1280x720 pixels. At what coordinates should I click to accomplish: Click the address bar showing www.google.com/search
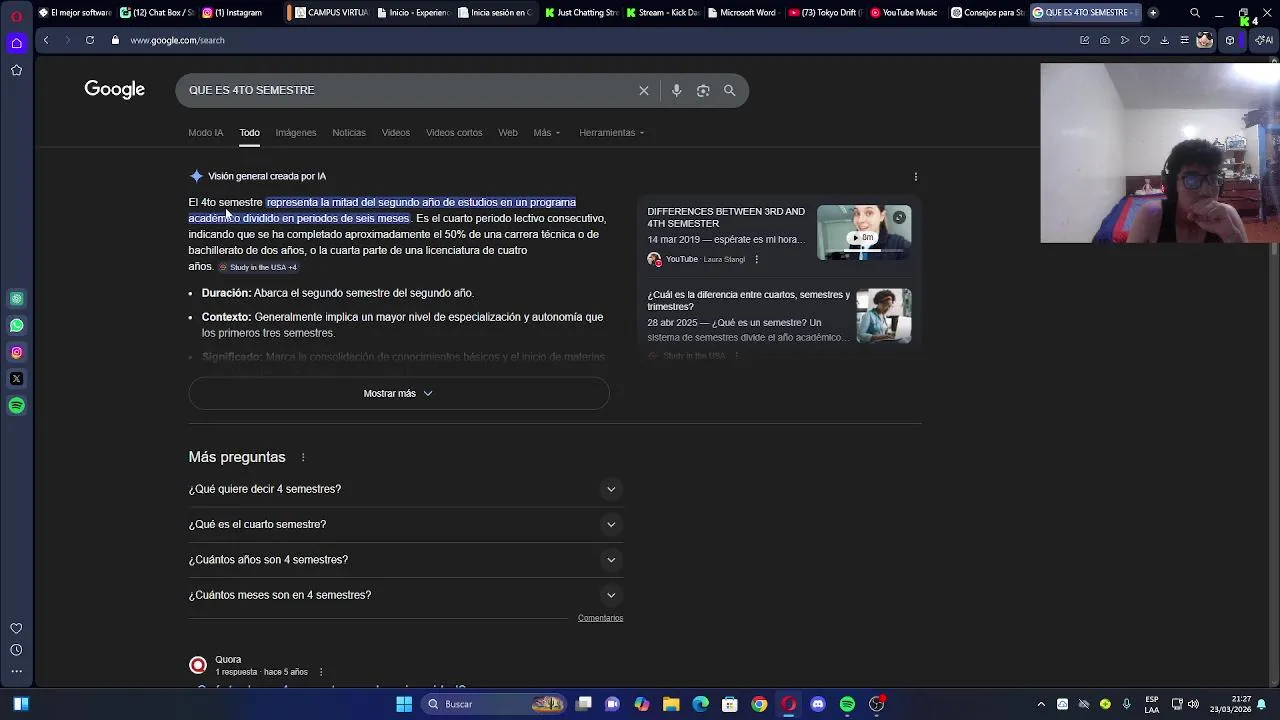[177, 40]
